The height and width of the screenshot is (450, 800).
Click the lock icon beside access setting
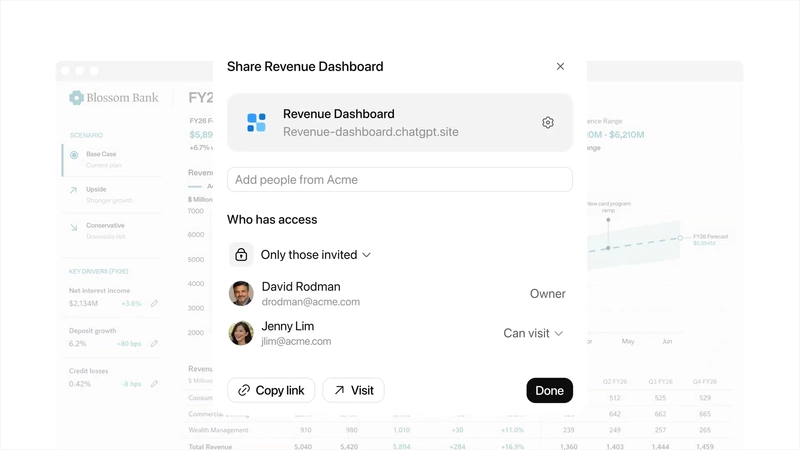241,255
